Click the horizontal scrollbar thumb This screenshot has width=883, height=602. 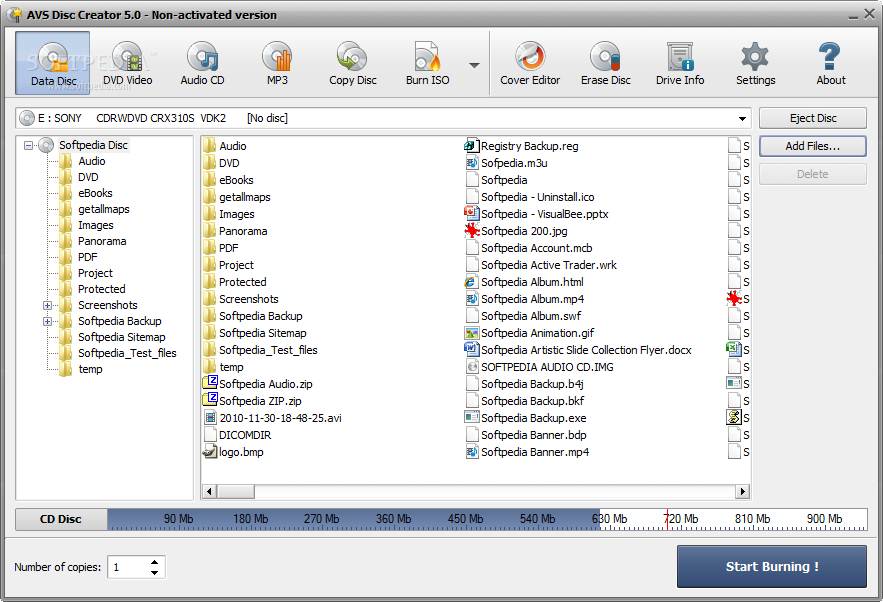[x=236, y=492]
